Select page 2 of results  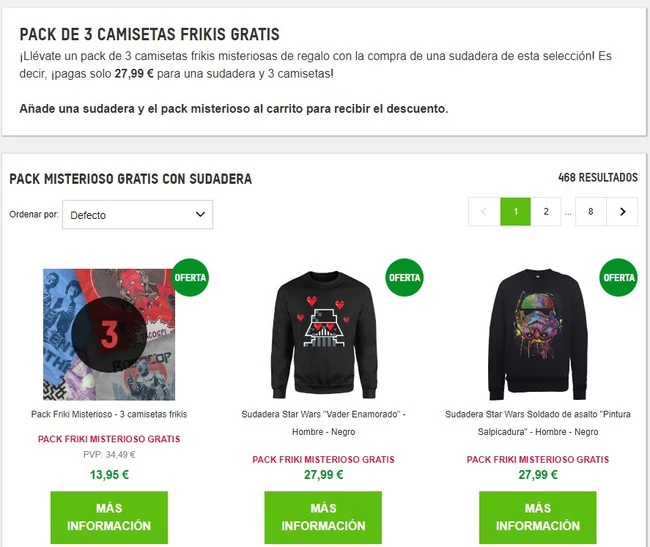point(546,212)
